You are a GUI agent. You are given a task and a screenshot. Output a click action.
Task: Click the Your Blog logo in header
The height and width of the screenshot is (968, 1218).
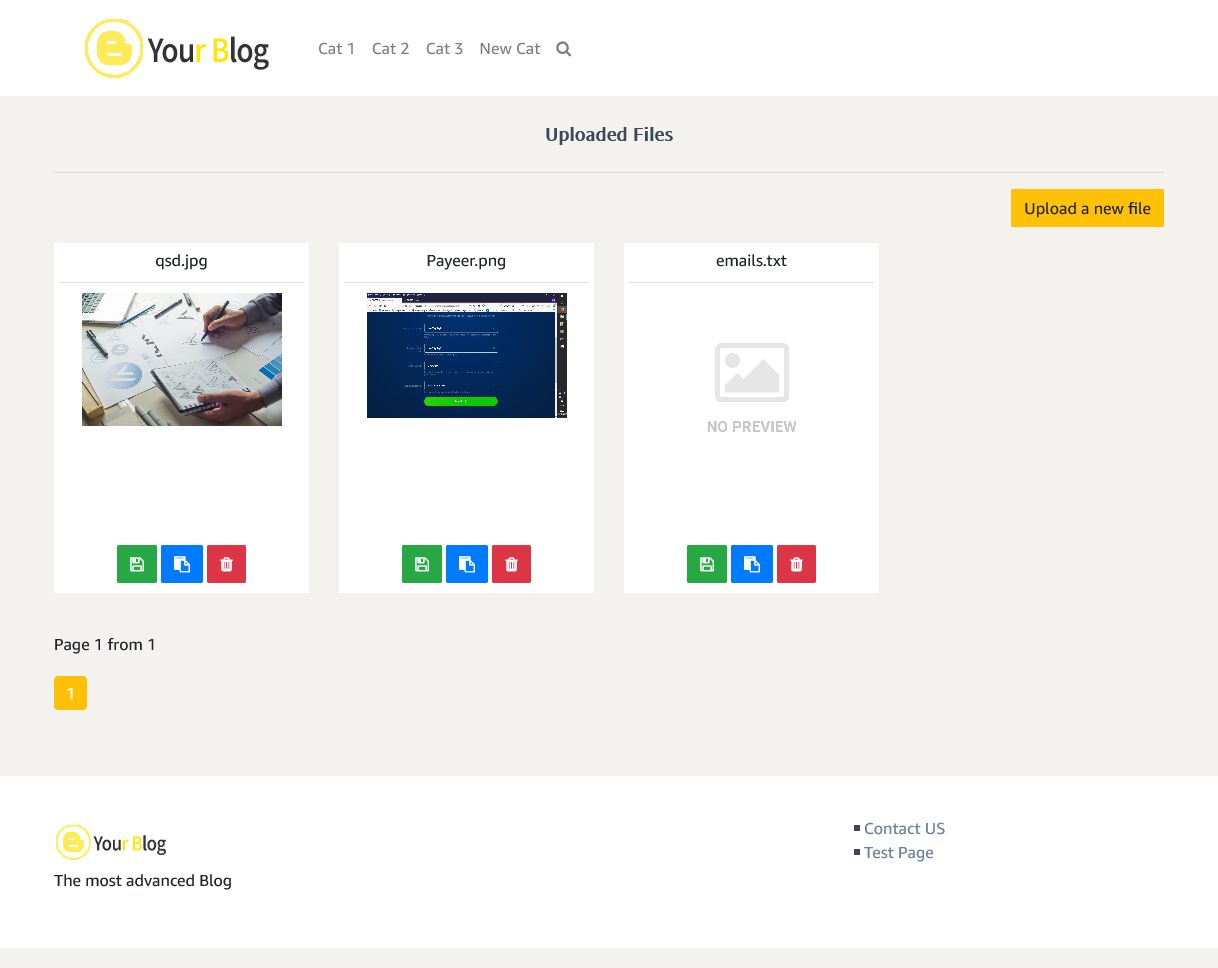[x=177, y=48]
